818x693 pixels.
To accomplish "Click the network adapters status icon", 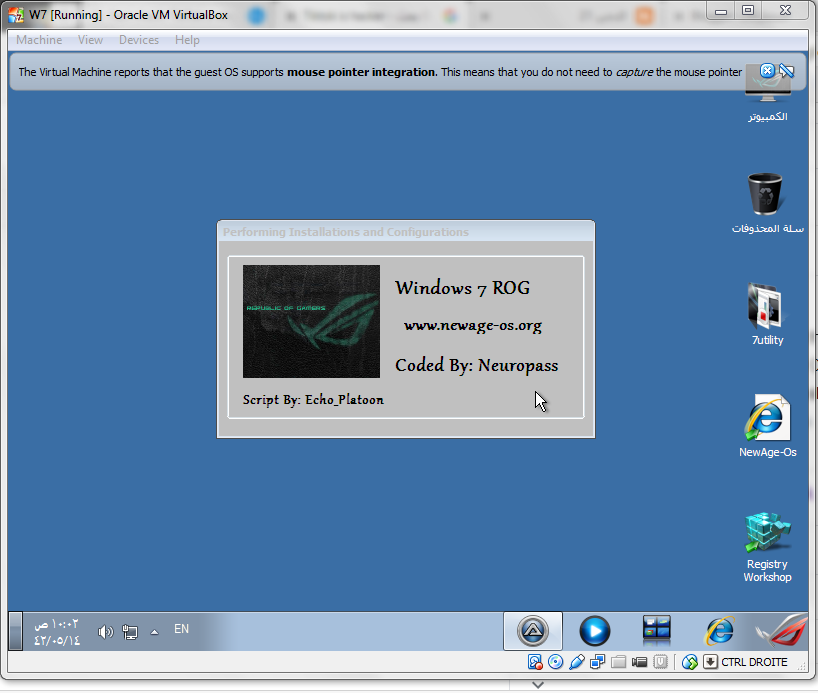I will pyautogui.click(x=597, y=662).
